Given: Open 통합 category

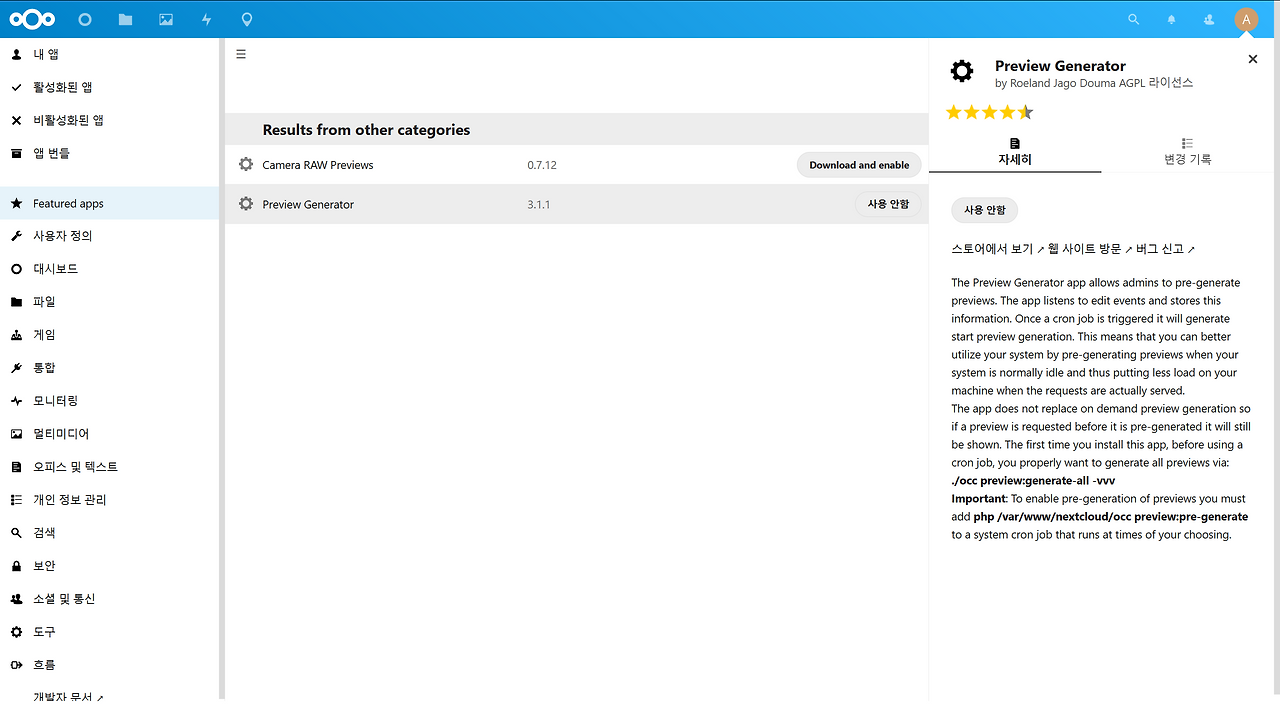Looking at the screenshot, I should coord(109,368).
